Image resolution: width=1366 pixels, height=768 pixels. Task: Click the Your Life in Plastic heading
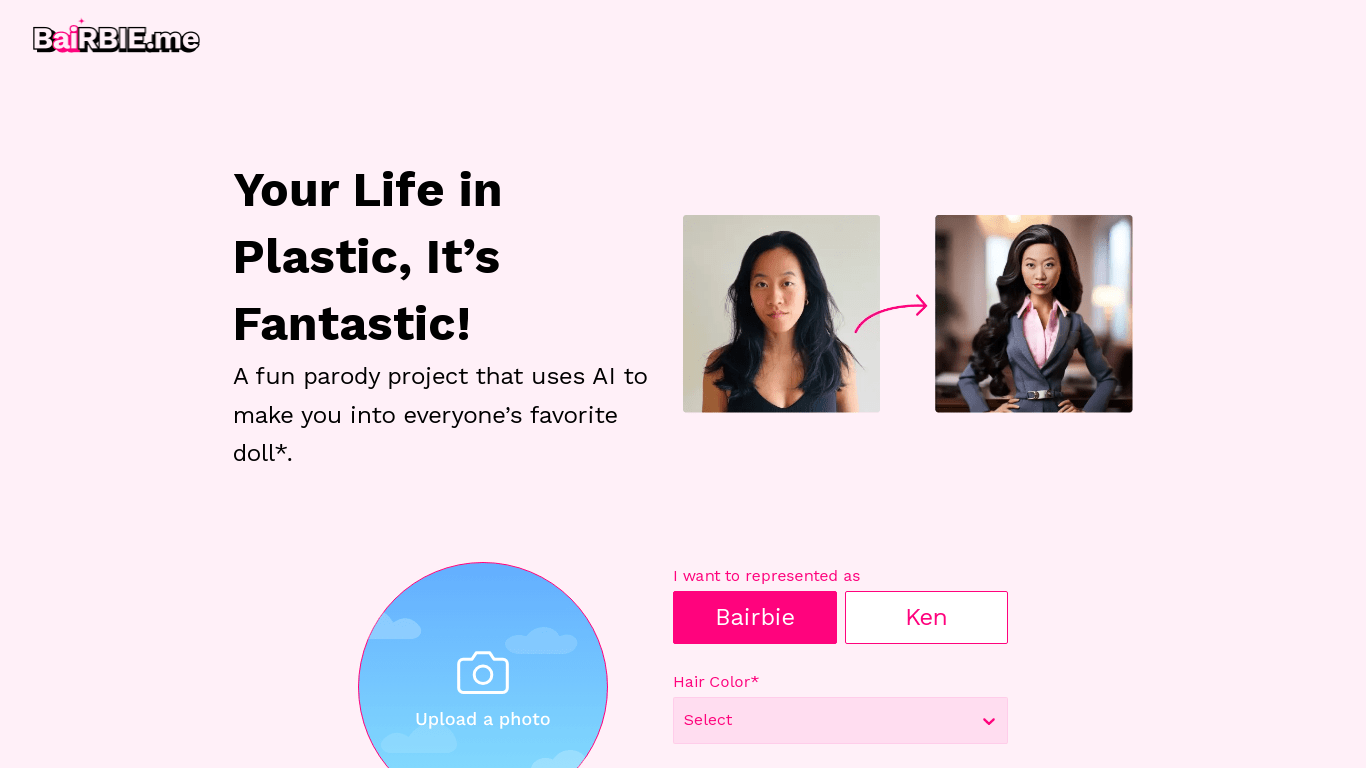(x=368, y=256)
